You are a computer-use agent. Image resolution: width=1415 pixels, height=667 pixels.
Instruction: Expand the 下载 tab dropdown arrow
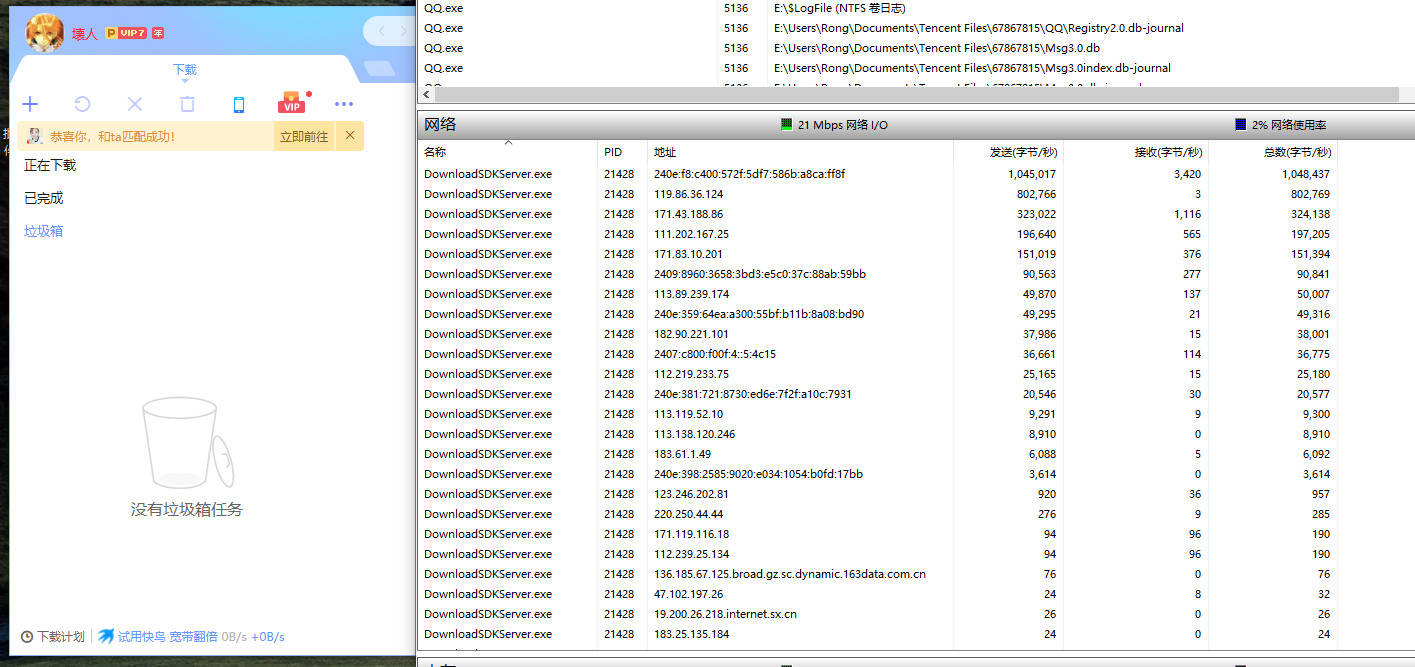(185, 80)
